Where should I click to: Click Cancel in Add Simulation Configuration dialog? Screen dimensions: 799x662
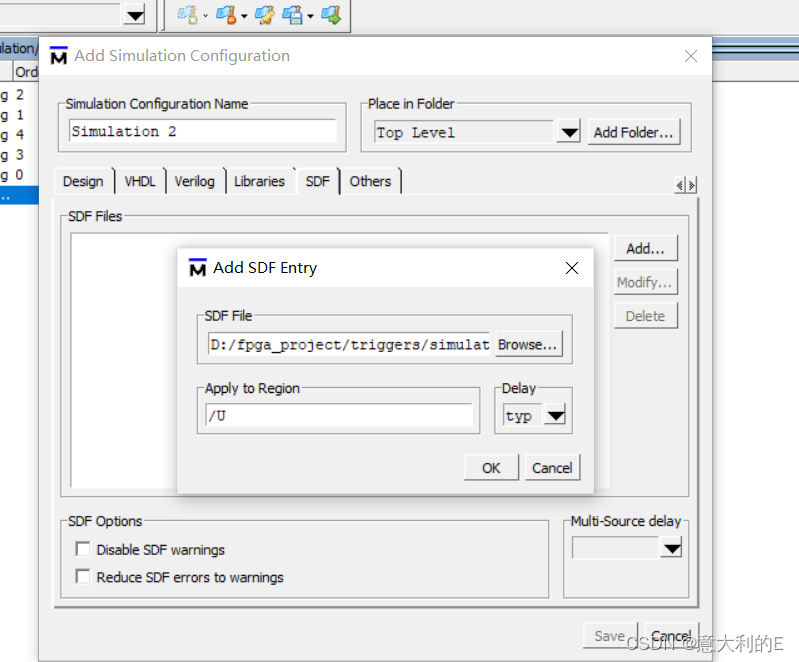coord(671,635)
